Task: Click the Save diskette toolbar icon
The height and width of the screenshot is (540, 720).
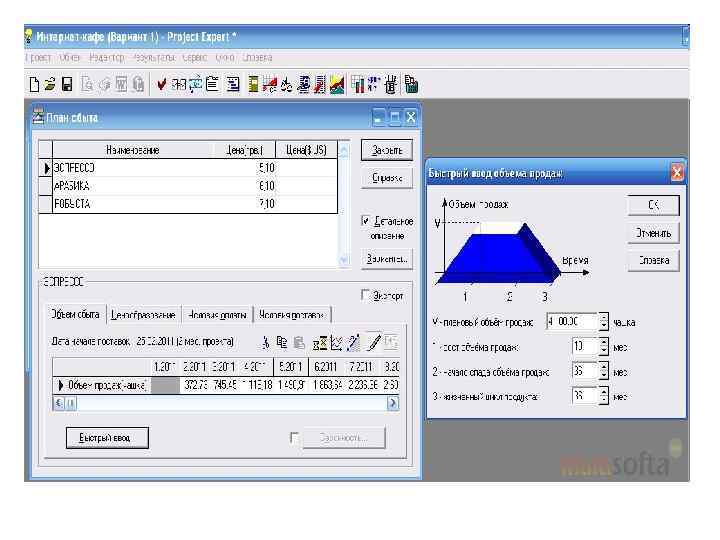Action: click(67, 84)
